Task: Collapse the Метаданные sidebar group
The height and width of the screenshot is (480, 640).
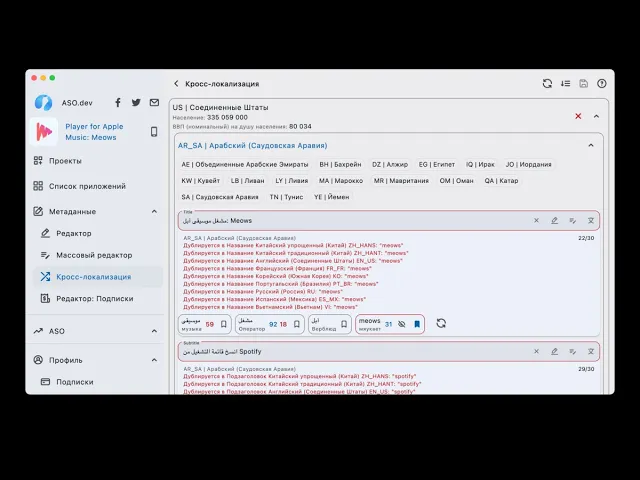Action: click(154, 211)
